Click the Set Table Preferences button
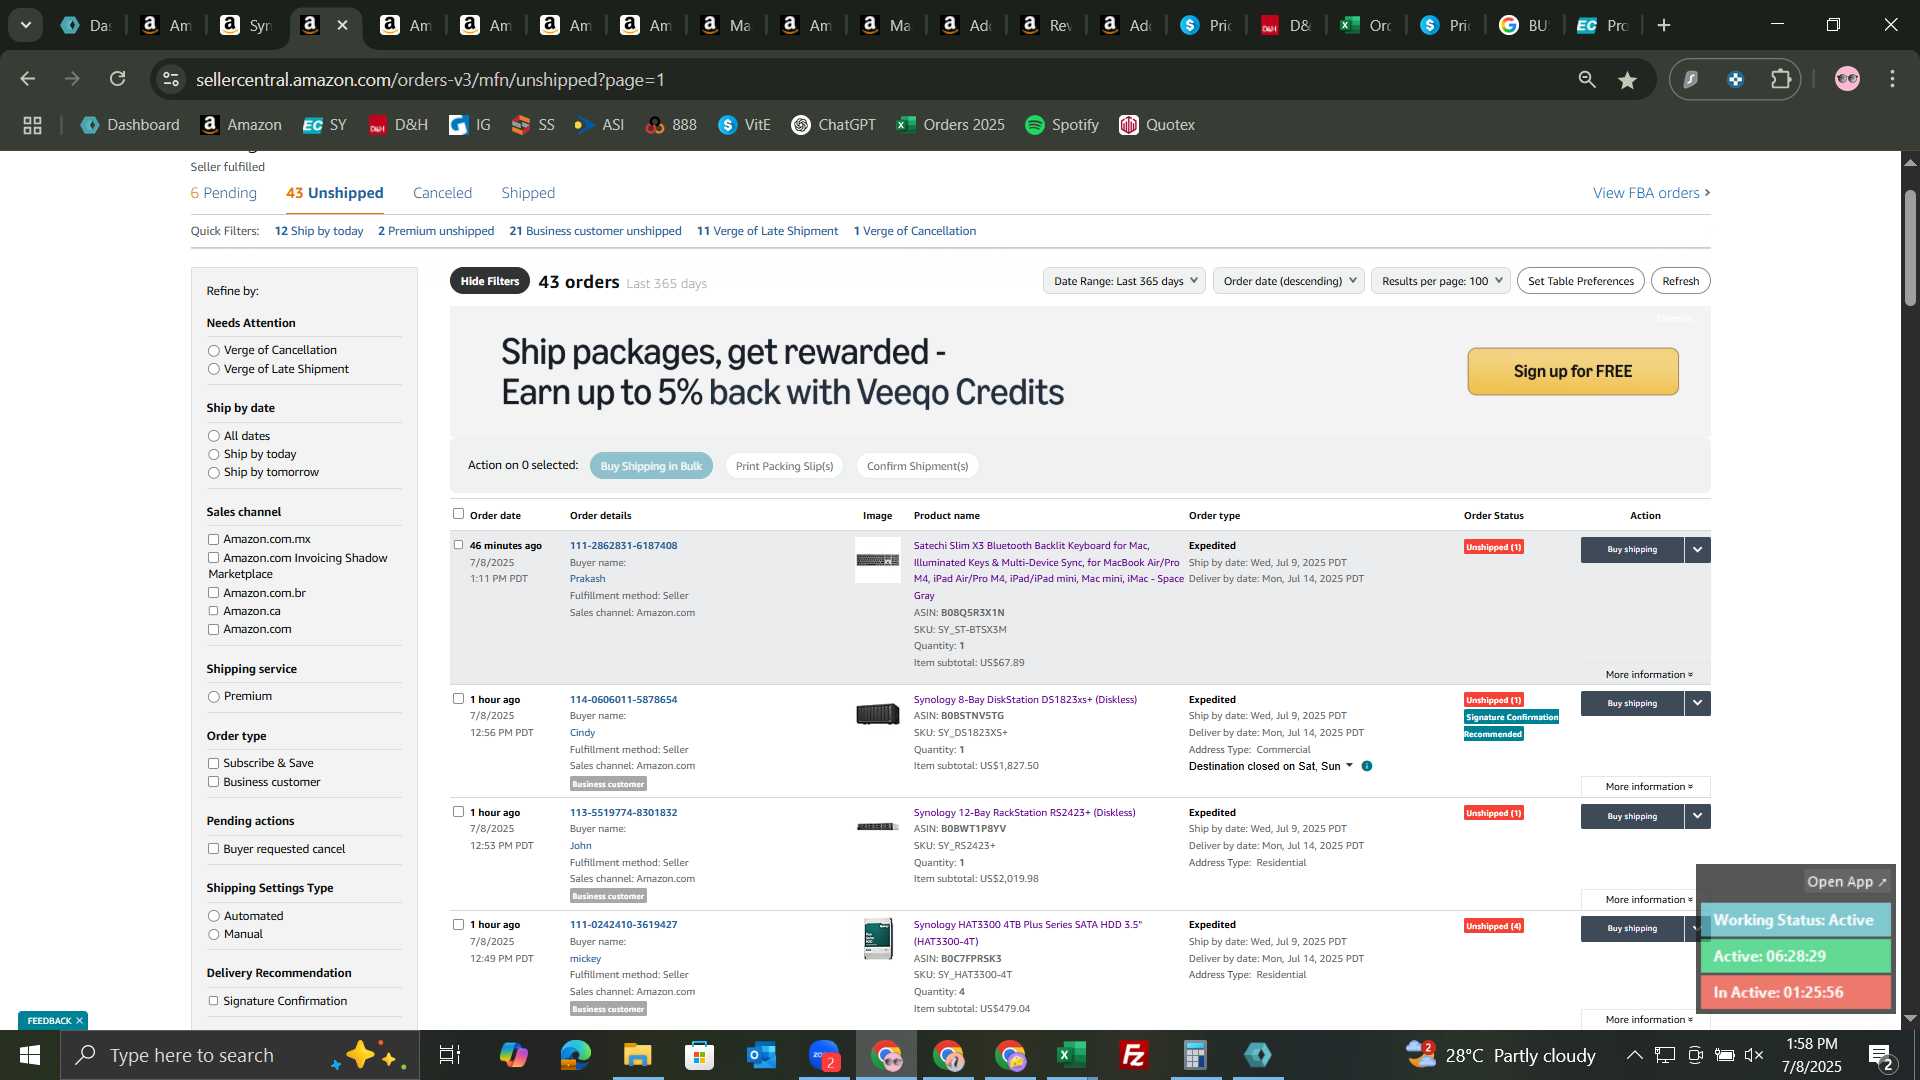1920x1080 pixels. click(x=1580, y=281)
